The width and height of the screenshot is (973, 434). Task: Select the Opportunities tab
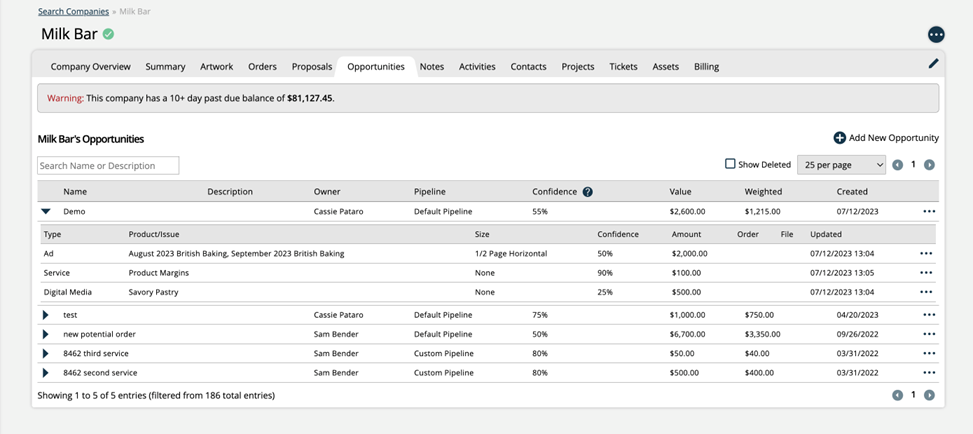click(376, 66)
